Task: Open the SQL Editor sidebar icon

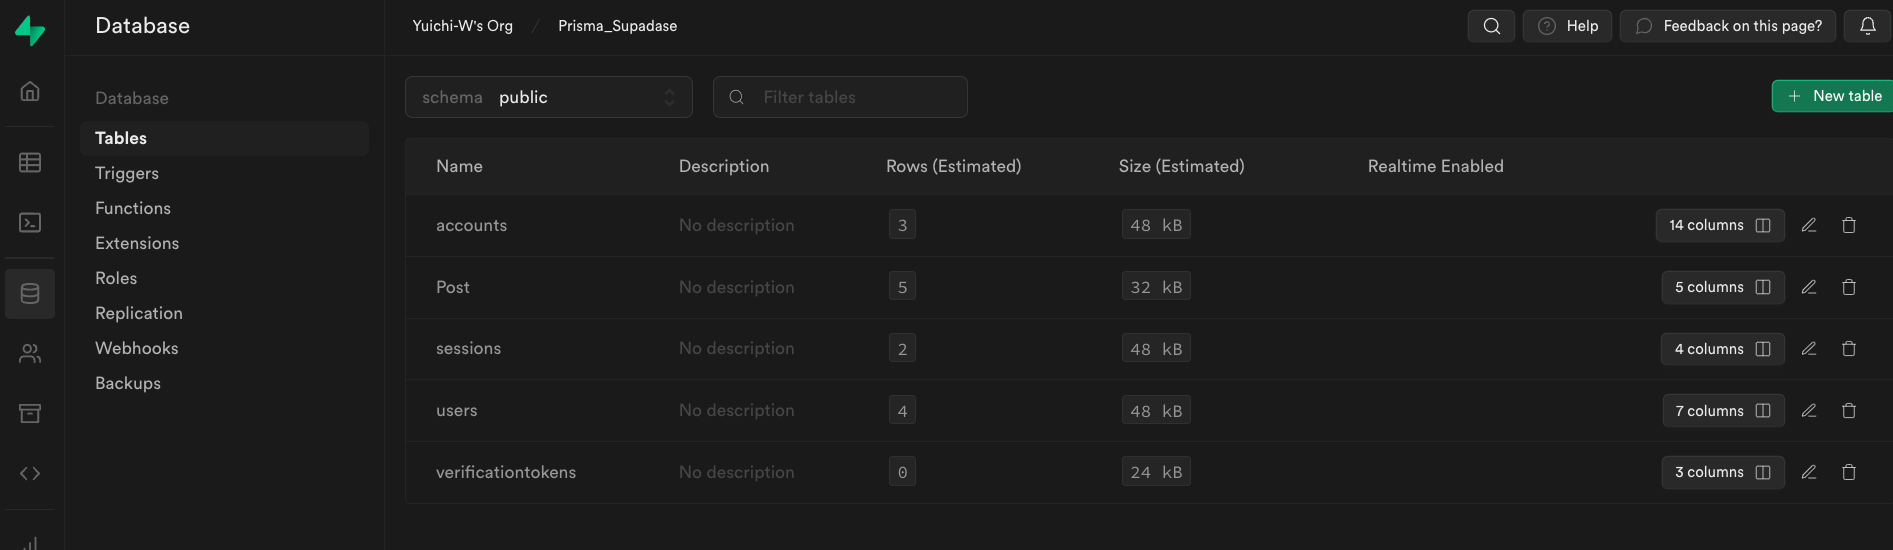Action: click(30, 222)
